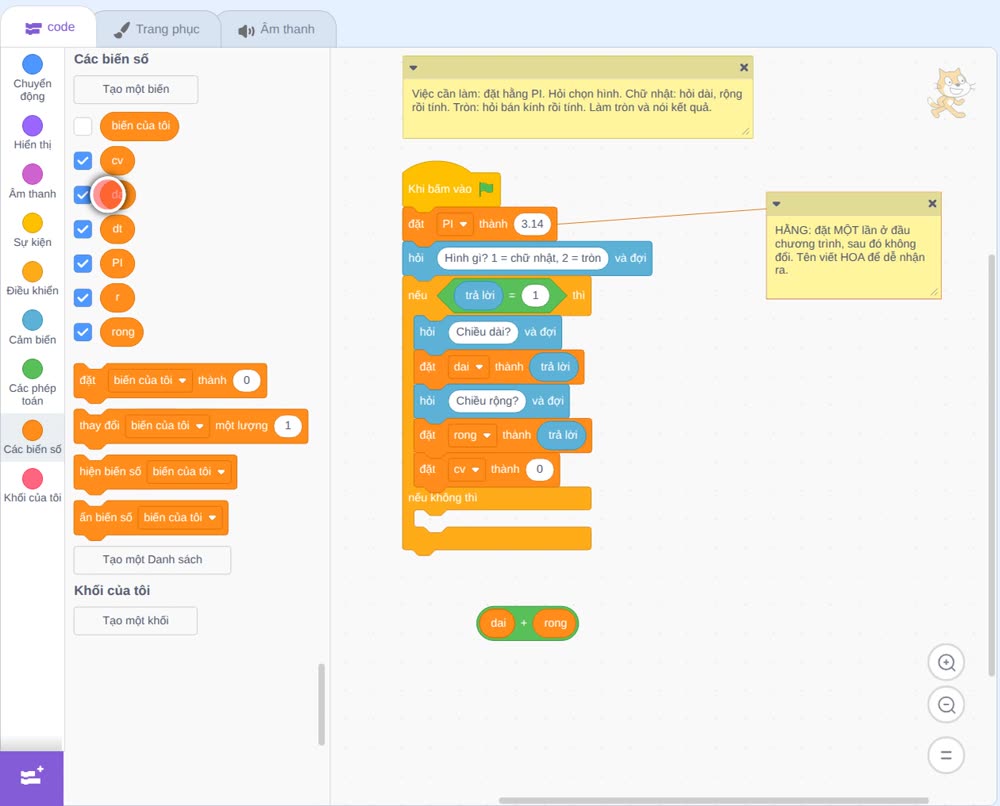Click the 'Tạo một khối' button
Viewport: 1000px width, 806px height.
[x=136, y=621]
